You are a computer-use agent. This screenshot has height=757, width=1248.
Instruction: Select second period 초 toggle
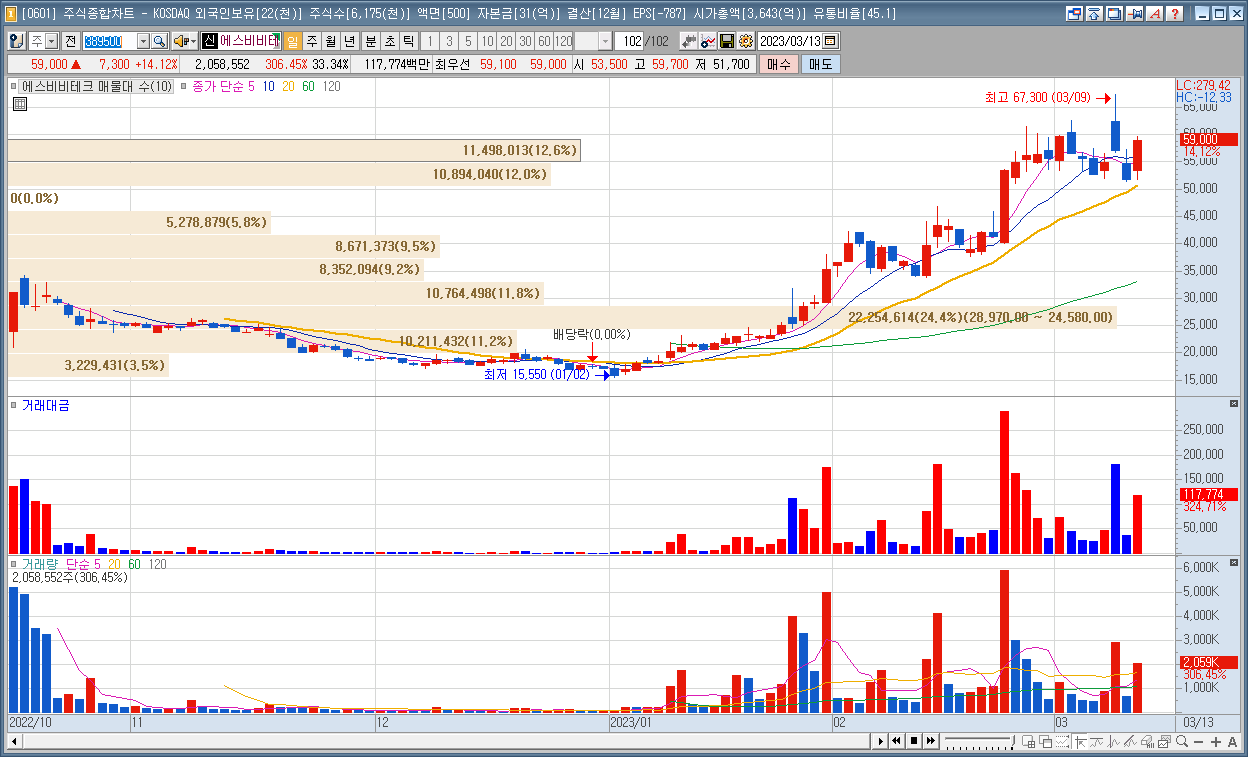point(389,41)
